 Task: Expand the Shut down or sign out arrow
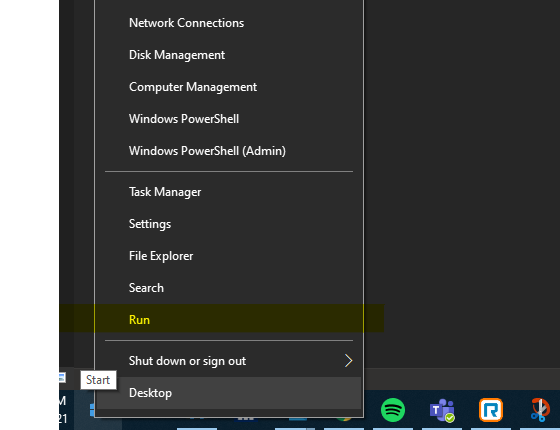click(348, 361)
